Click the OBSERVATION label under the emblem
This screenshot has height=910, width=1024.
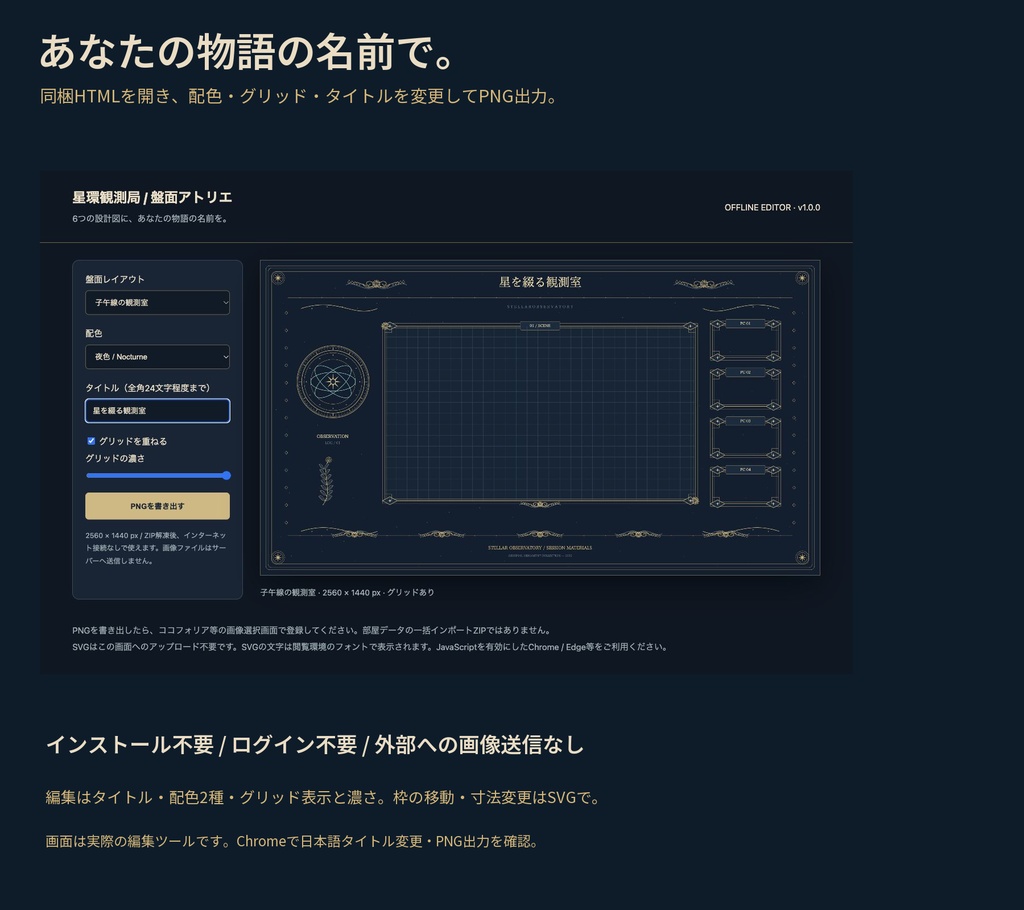point(332,436)
